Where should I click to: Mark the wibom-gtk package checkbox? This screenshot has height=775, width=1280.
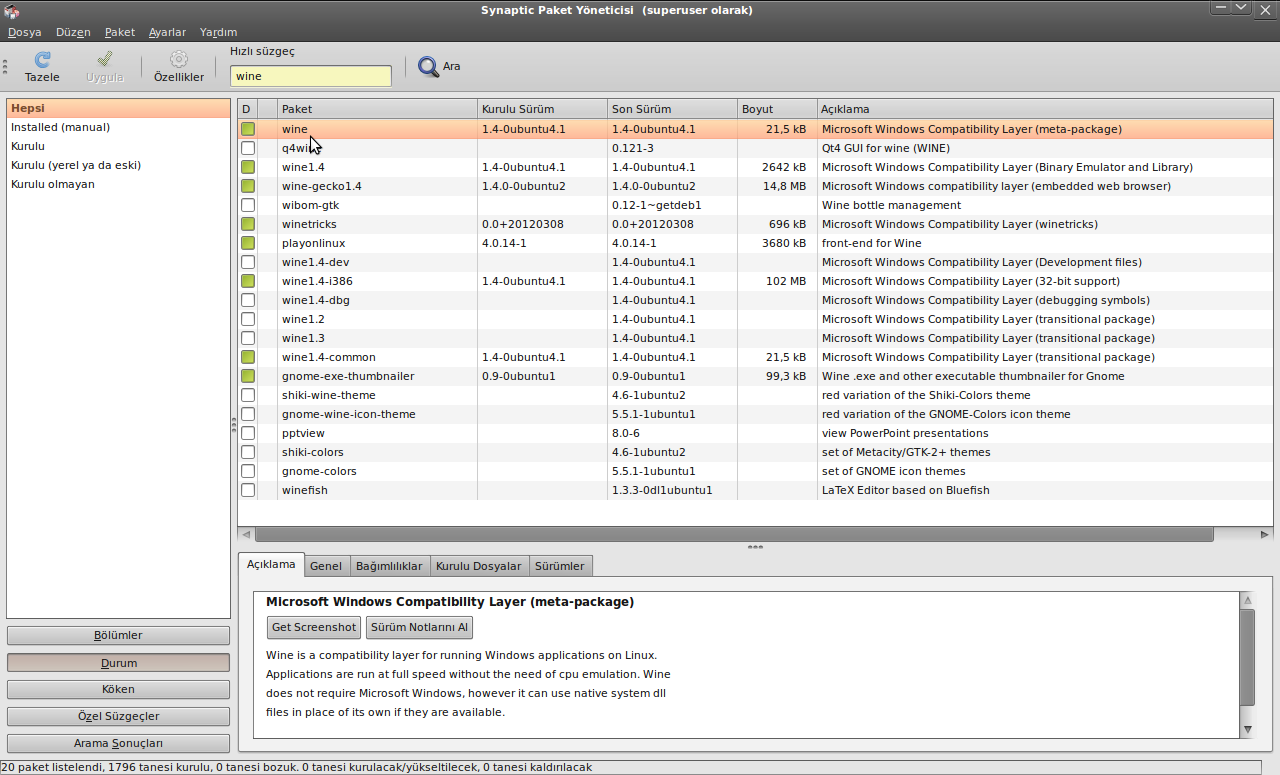(248, 205)
